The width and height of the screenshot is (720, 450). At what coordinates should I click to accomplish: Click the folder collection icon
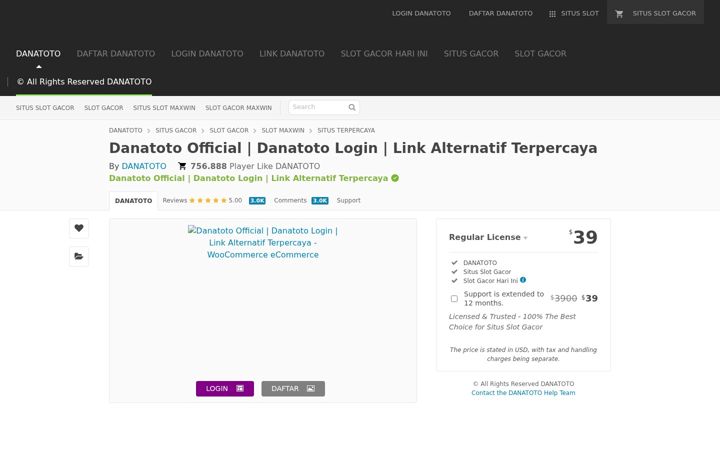tap(79, 256)
